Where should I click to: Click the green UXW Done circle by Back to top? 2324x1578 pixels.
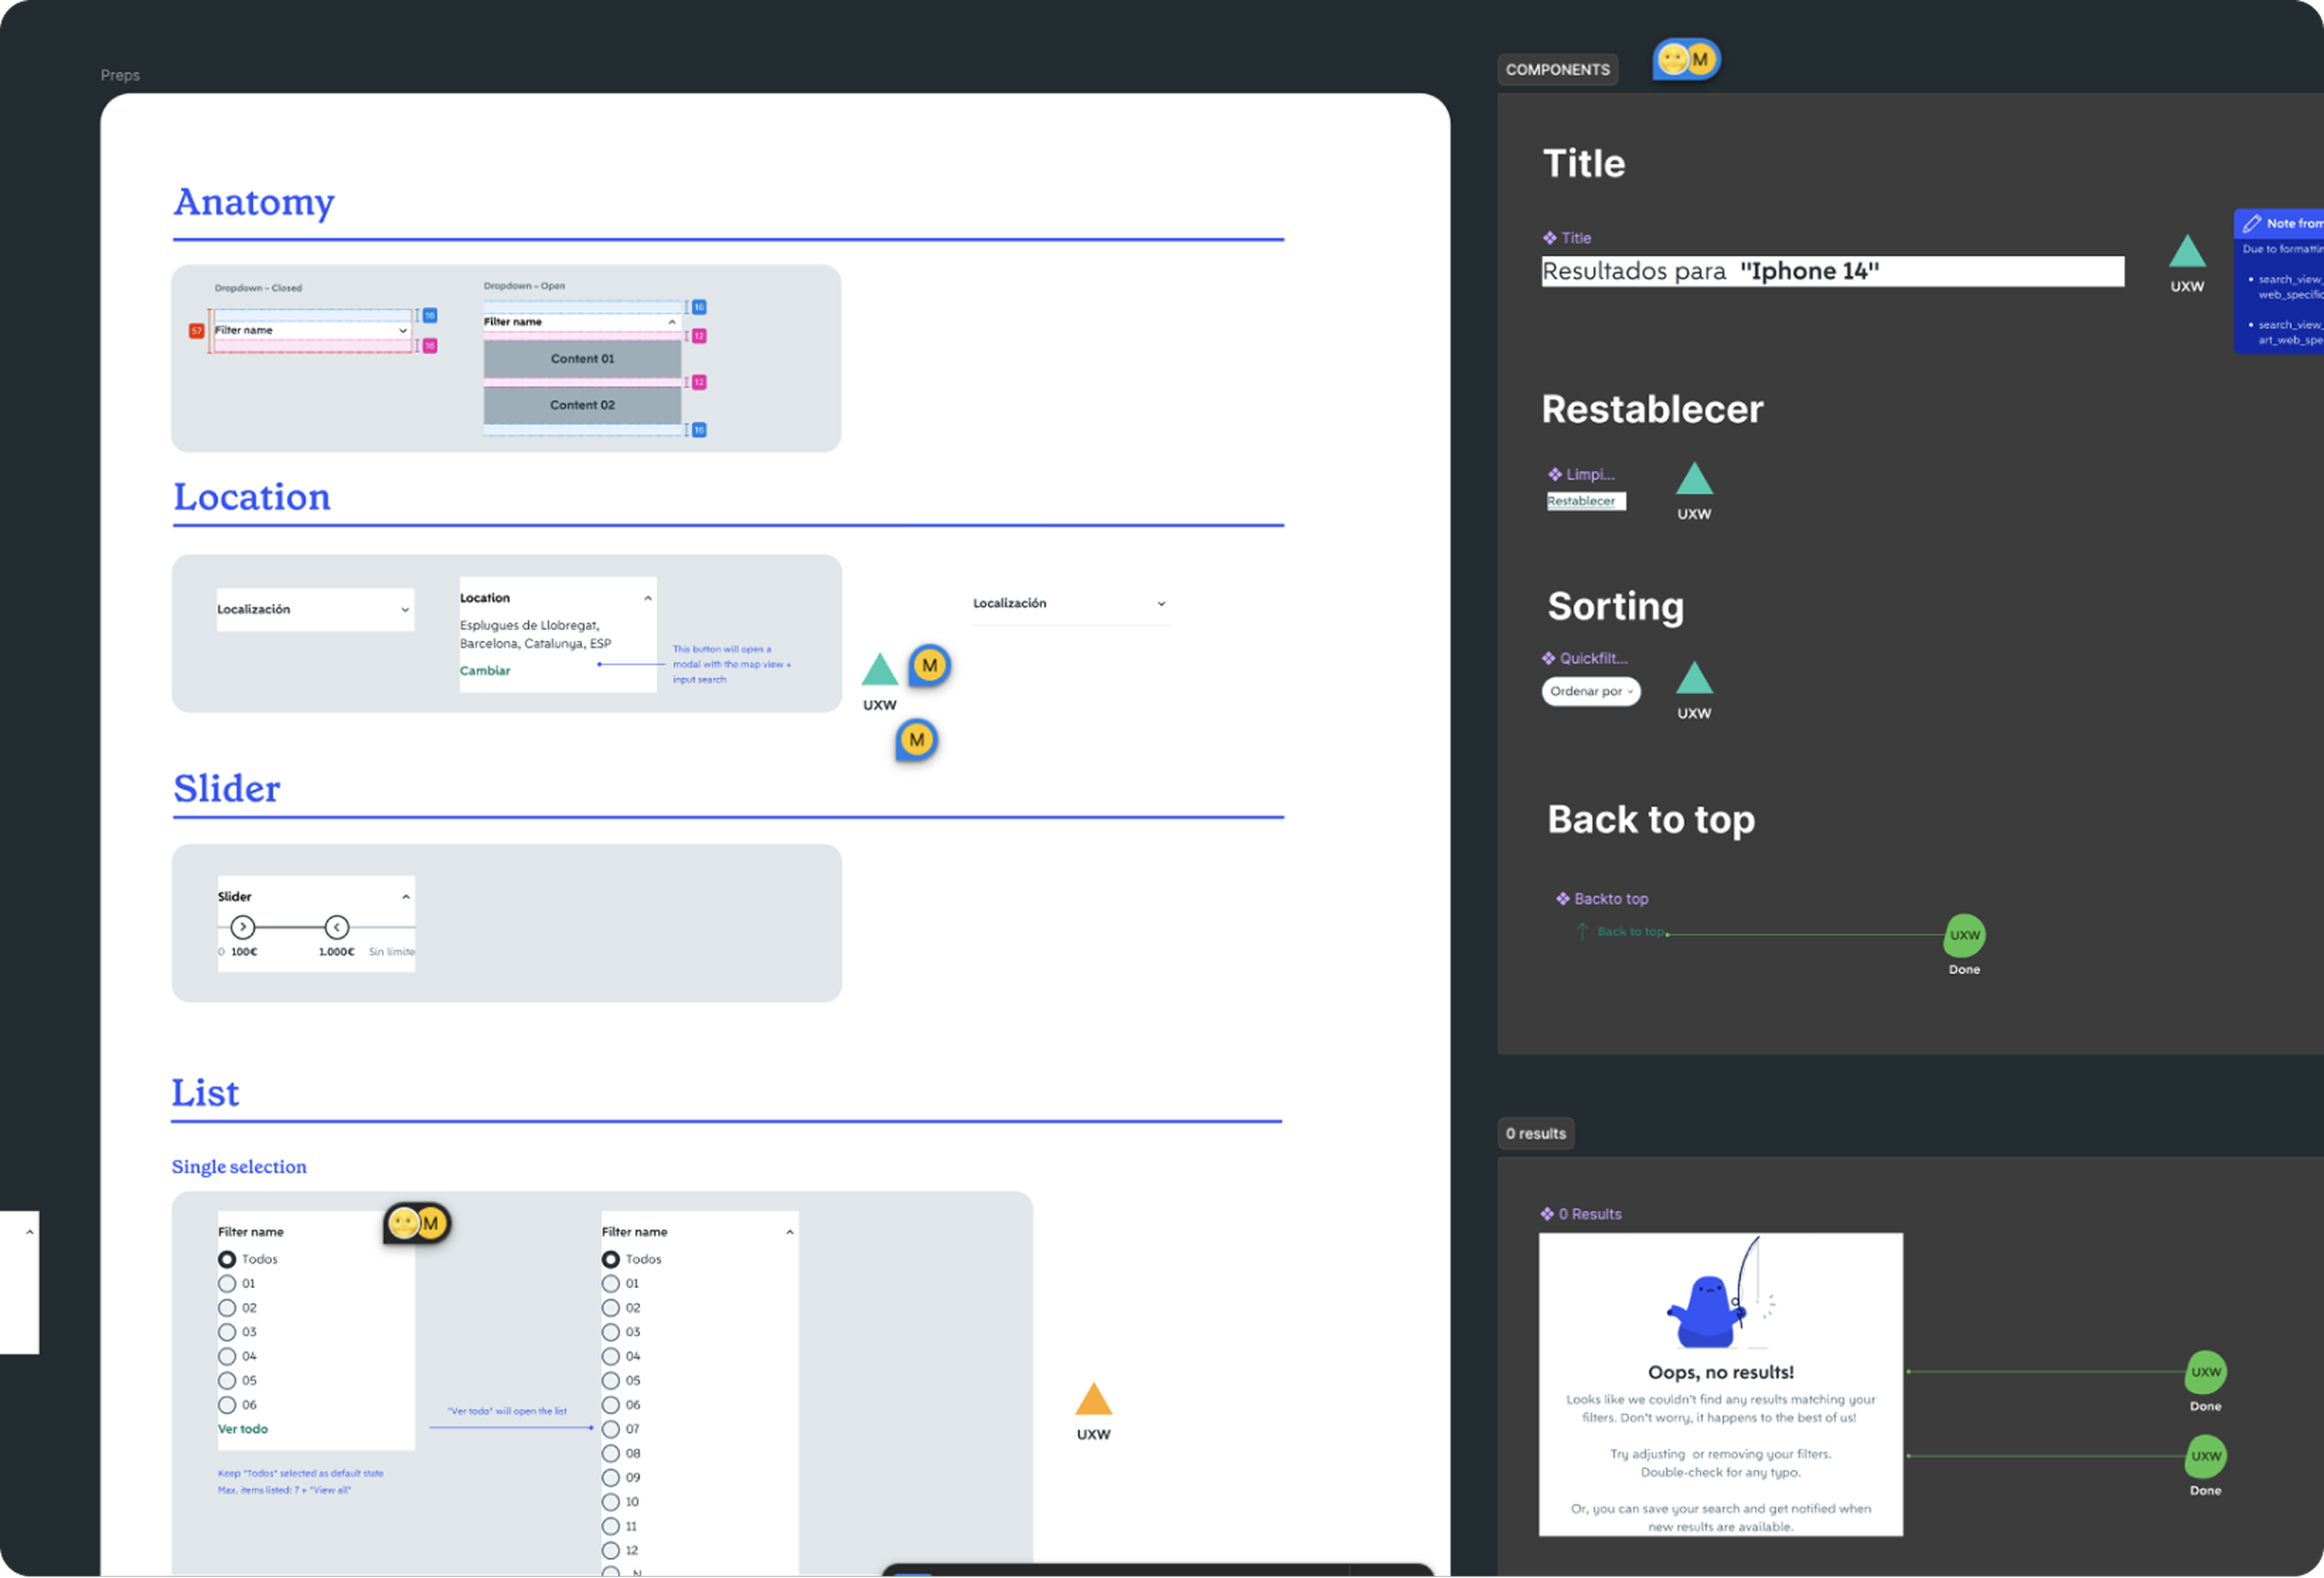1964,935
